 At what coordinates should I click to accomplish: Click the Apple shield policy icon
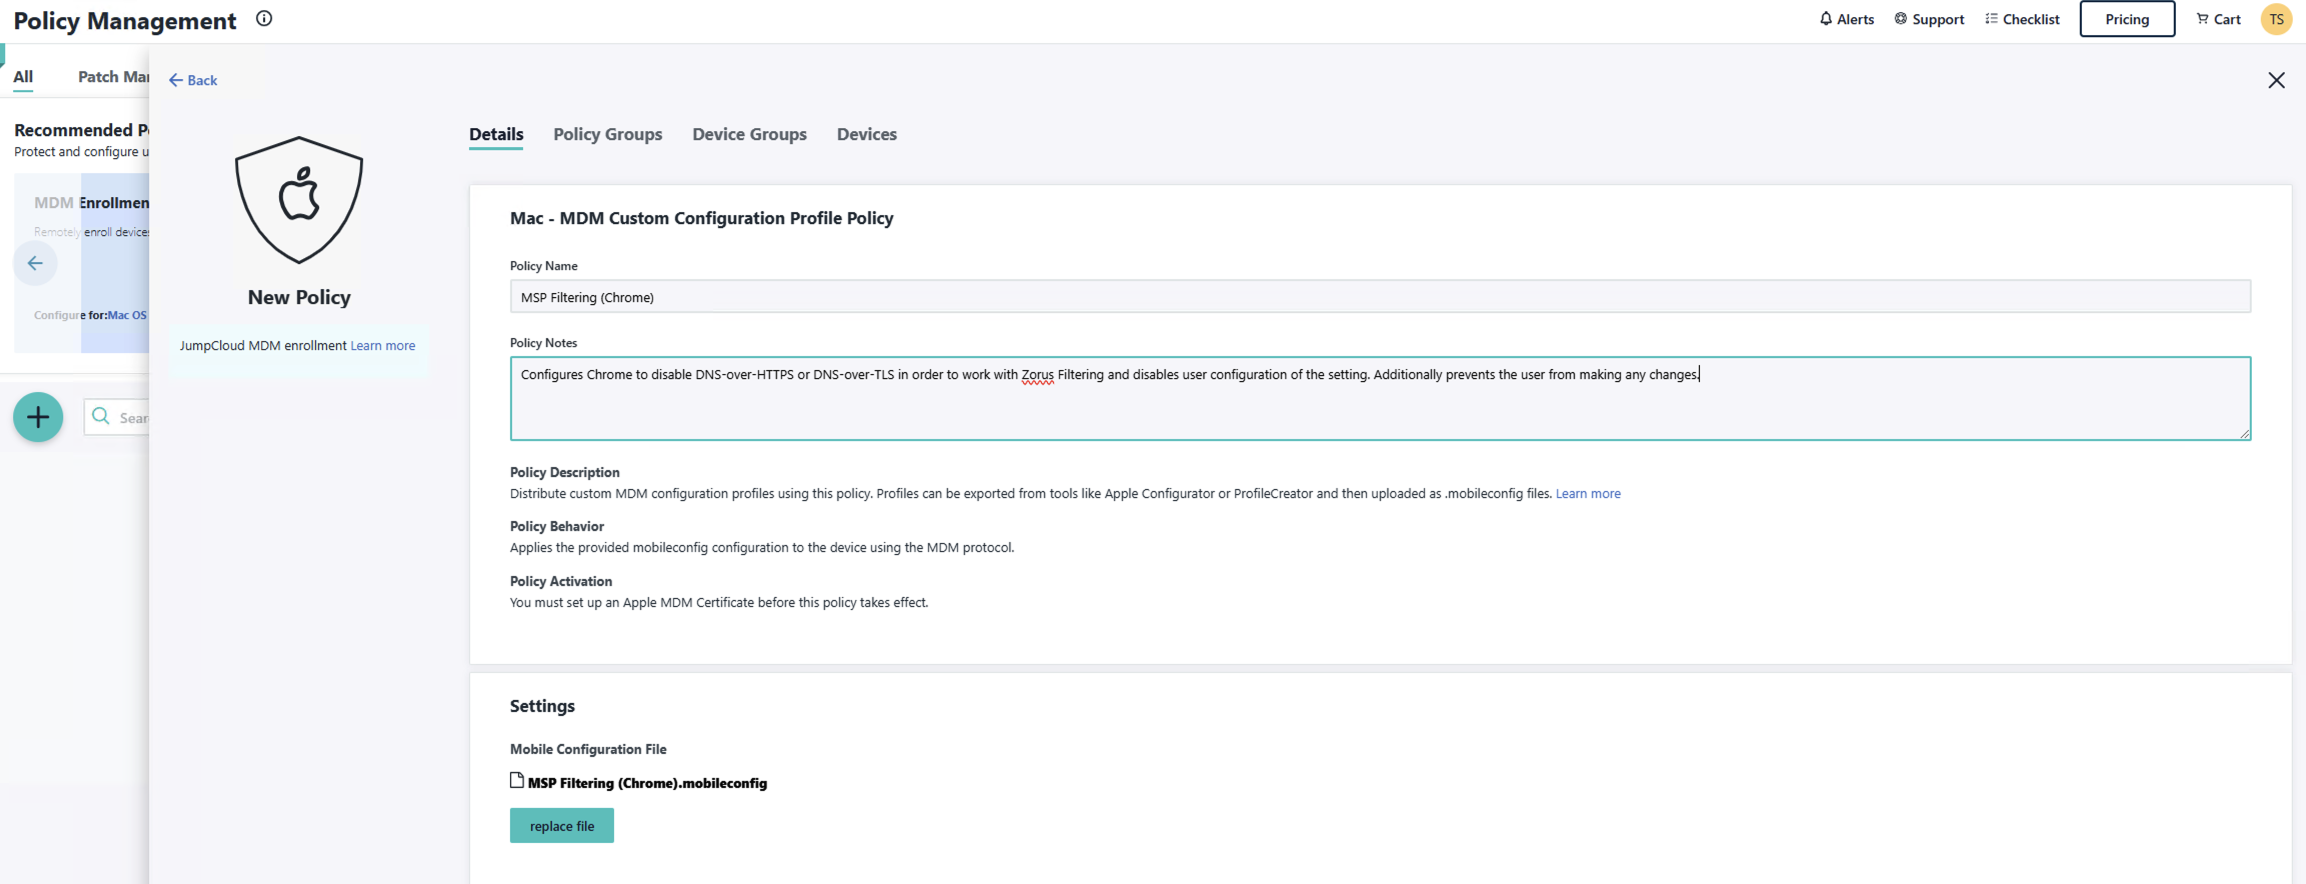(299, 200)
